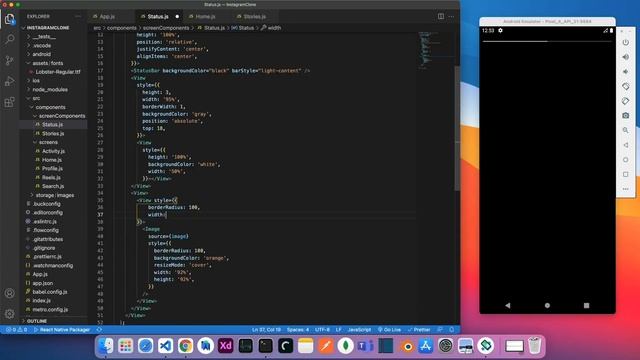Image resolution: width=640 pixels, height=360 pixels.
Task: Open Search.js in the file tree
Action: 53,186
